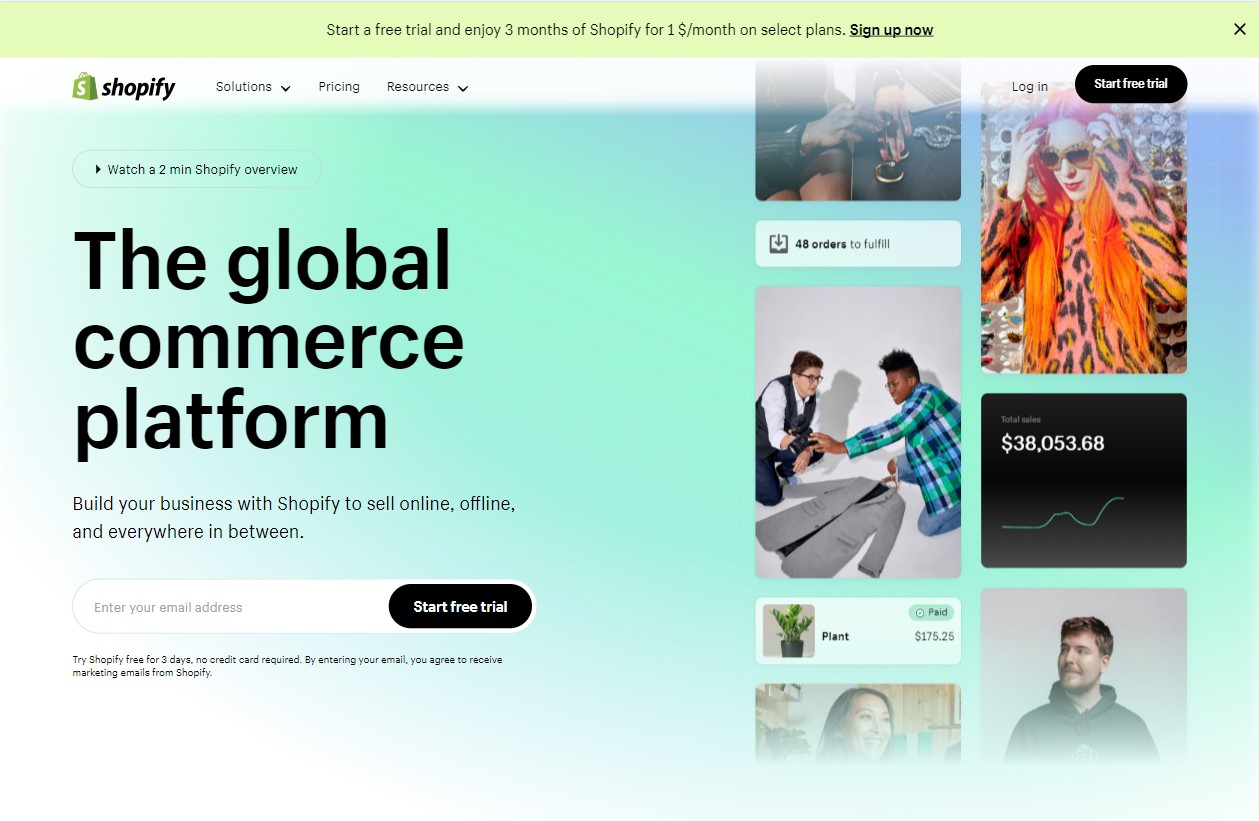Screen dimensions: 1259x821
Task: Open the Resources menu label
Action: point(418,87)
